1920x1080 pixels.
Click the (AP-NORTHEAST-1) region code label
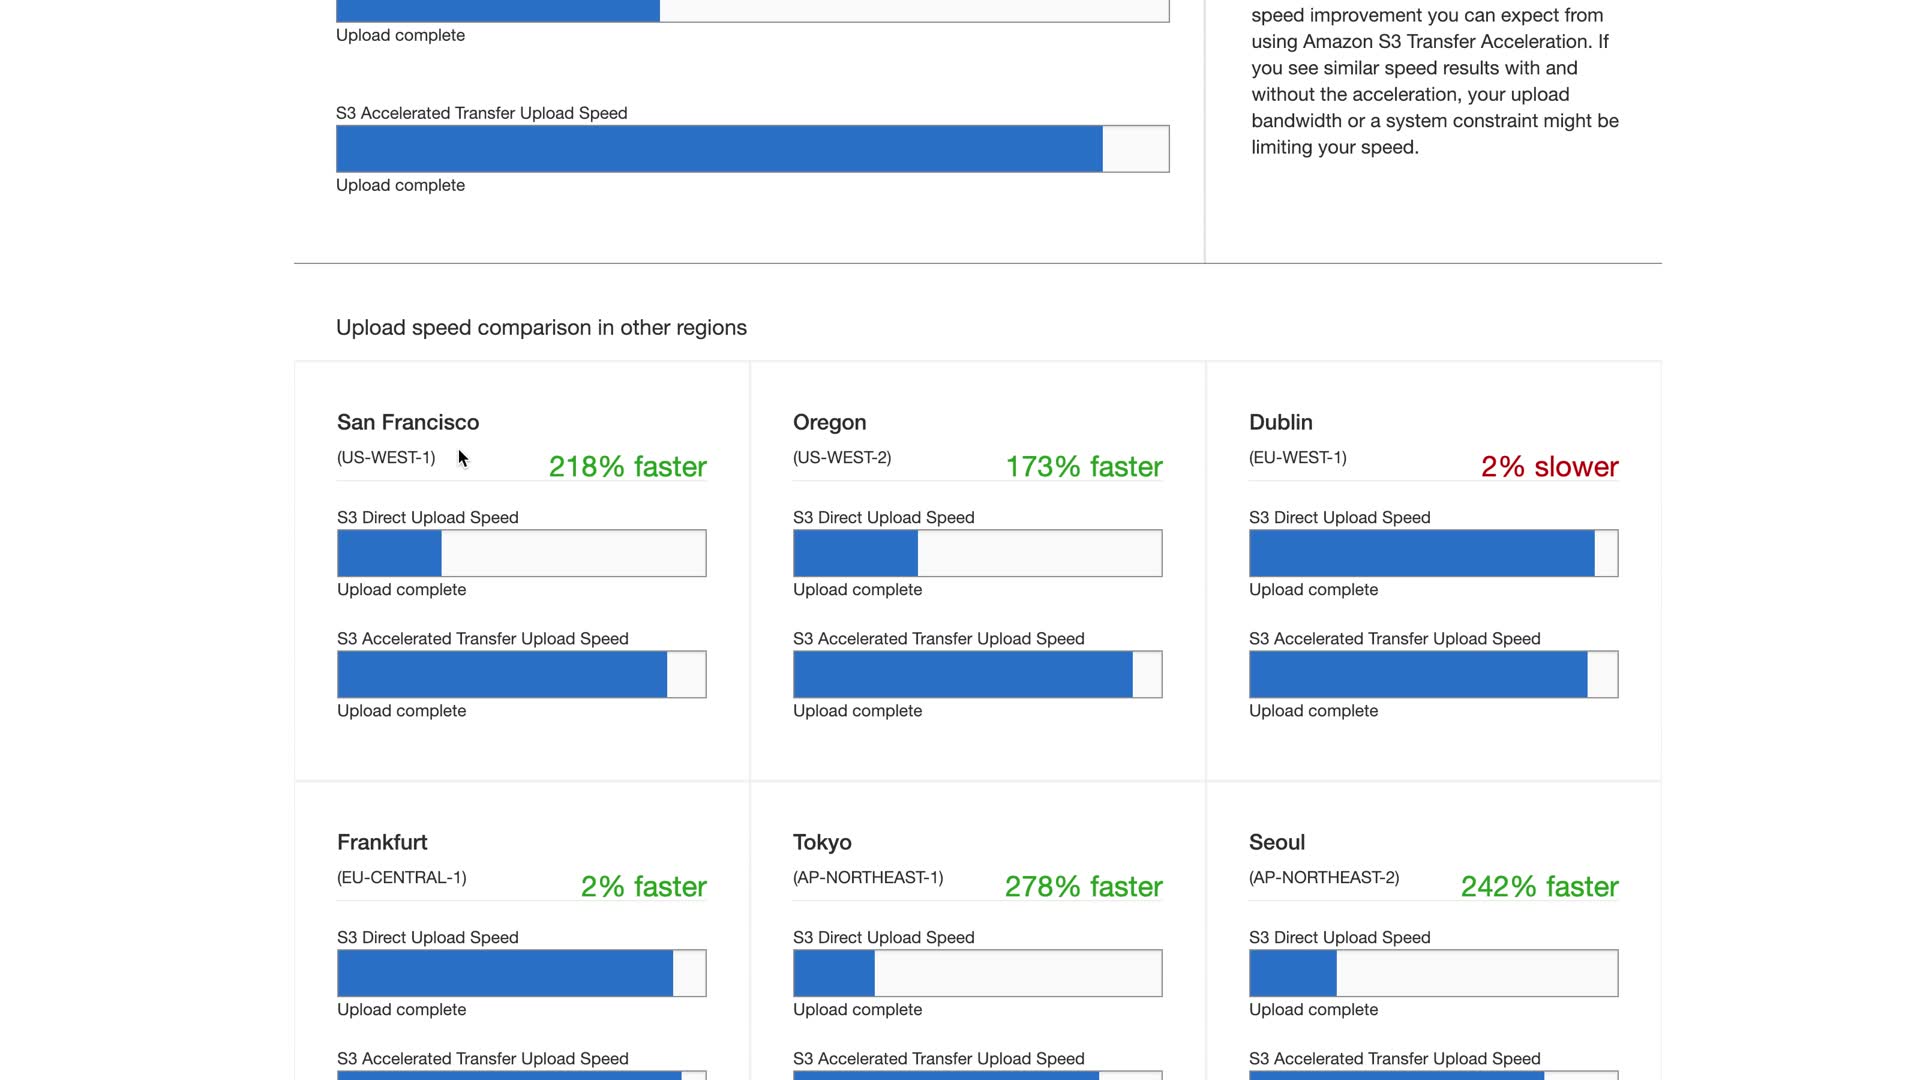pos(867,878)
